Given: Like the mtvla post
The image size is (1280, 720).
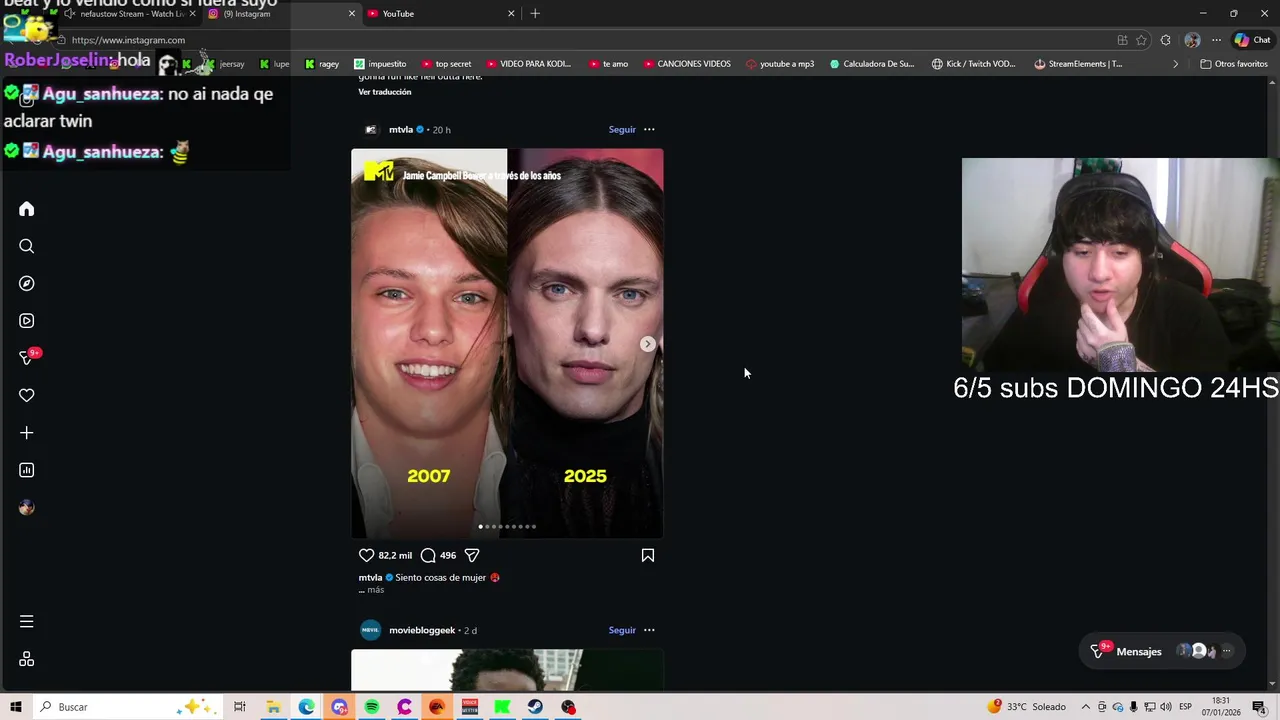Looking at the screenshot, I should tap(366, 555).
